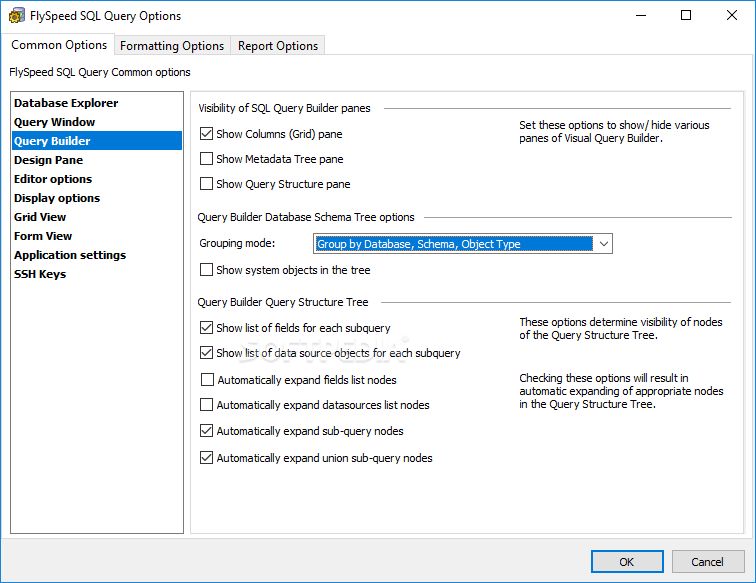
Task: Enable Show system objects in the tree
Action: coord(206,270)
